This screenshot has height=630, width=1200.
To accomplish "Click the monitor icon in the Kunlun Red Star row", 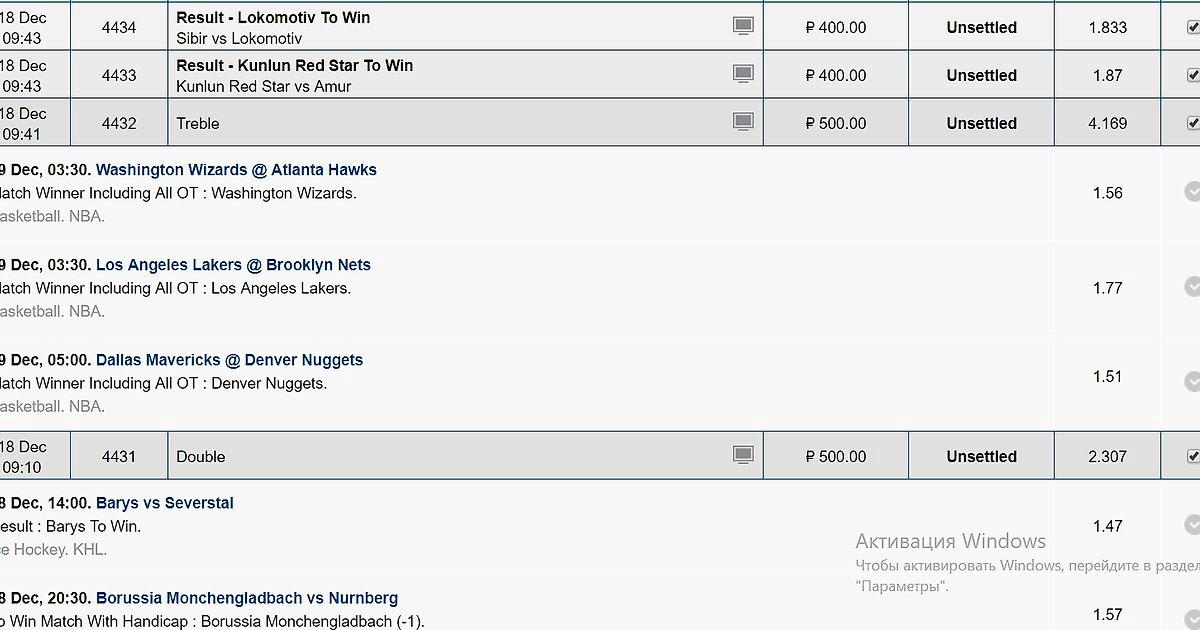I will pos(743,74).
